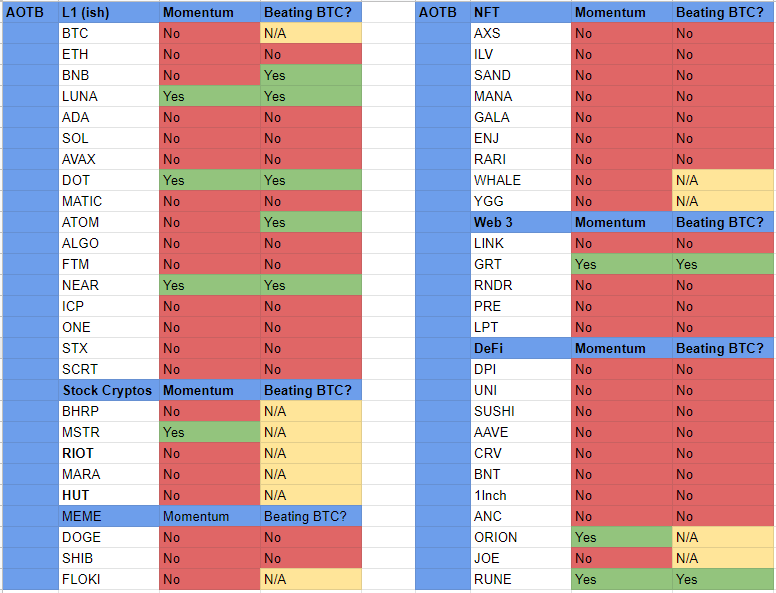Click WHALE's N/A Beating BTC cell

pyautogui.click(x=723, y=180)
